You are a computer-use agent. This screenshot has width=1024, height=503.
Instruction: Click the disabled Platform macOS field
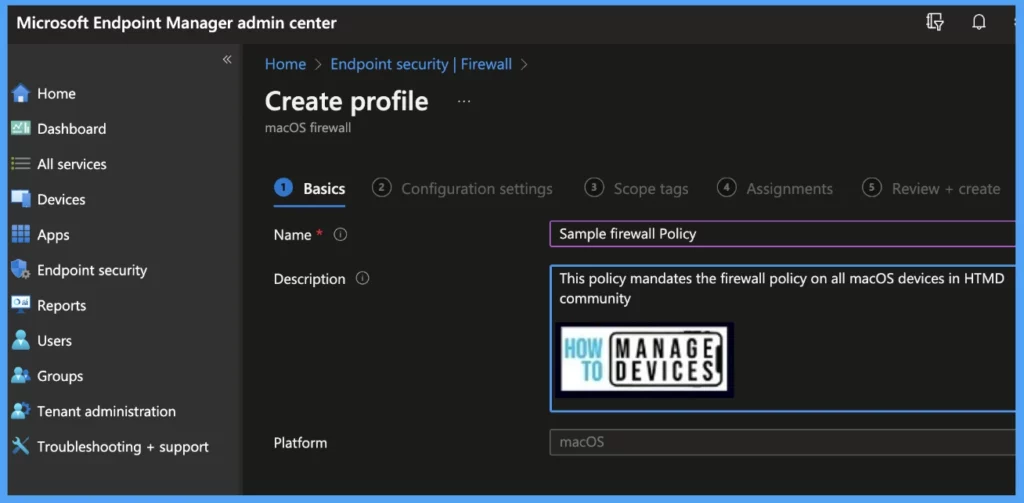(780, 442)
